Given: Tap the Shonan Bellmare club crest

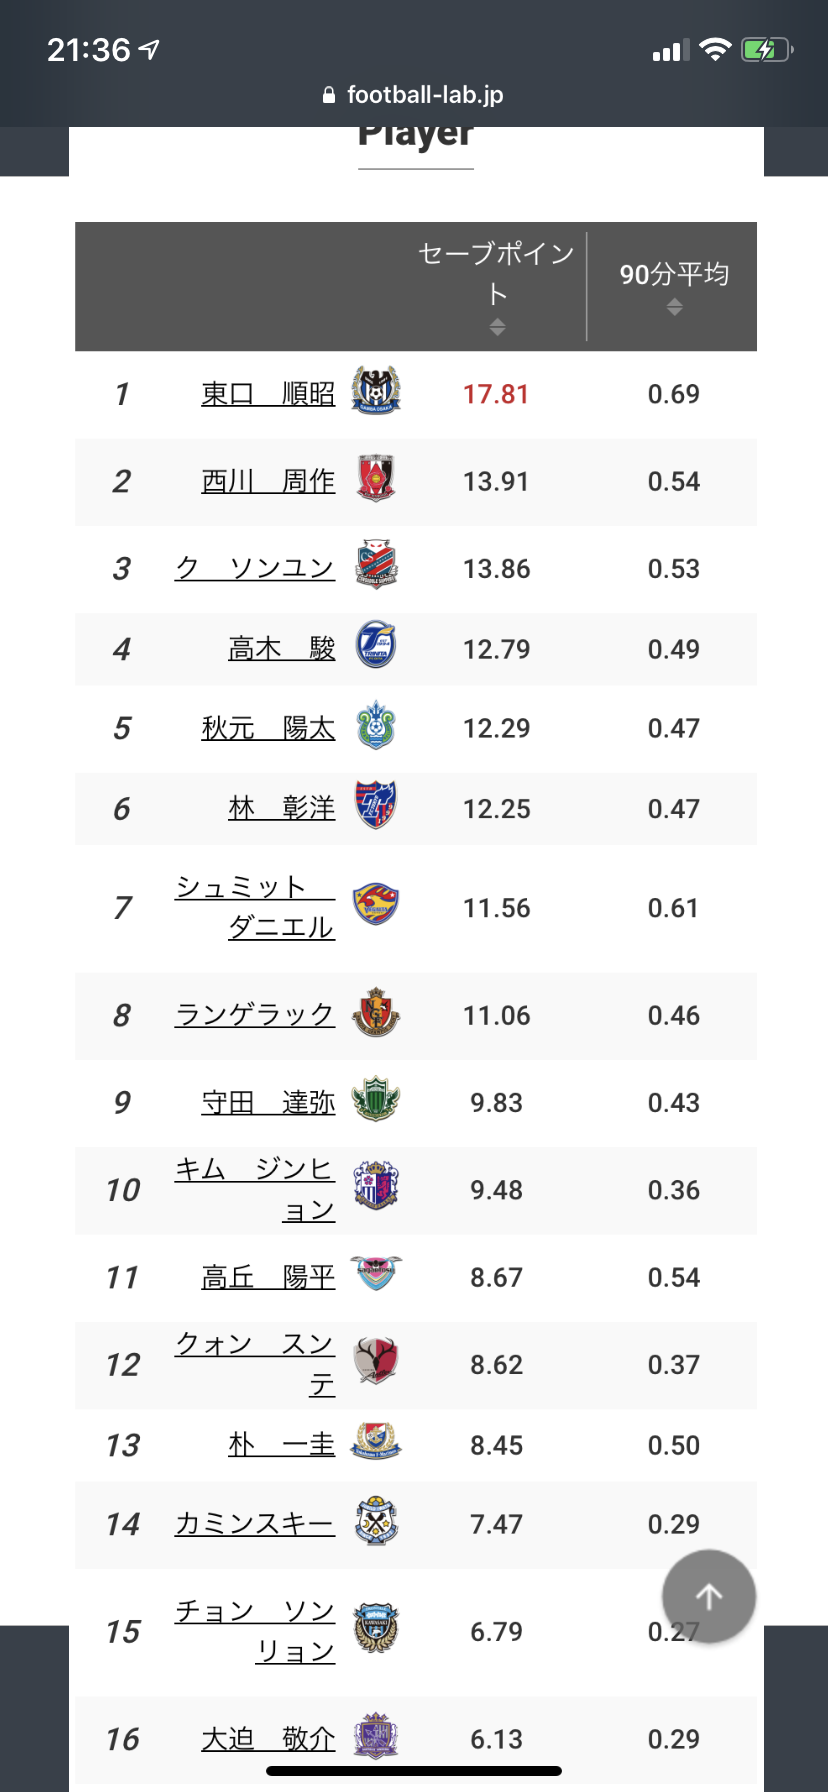Looking at the screenshot, I should click(376, 726).
